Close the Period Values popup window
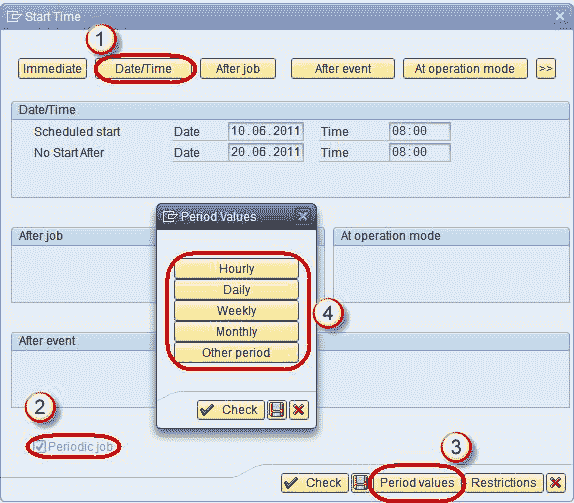The image size is (574, 503). click(x=303, y=216)
